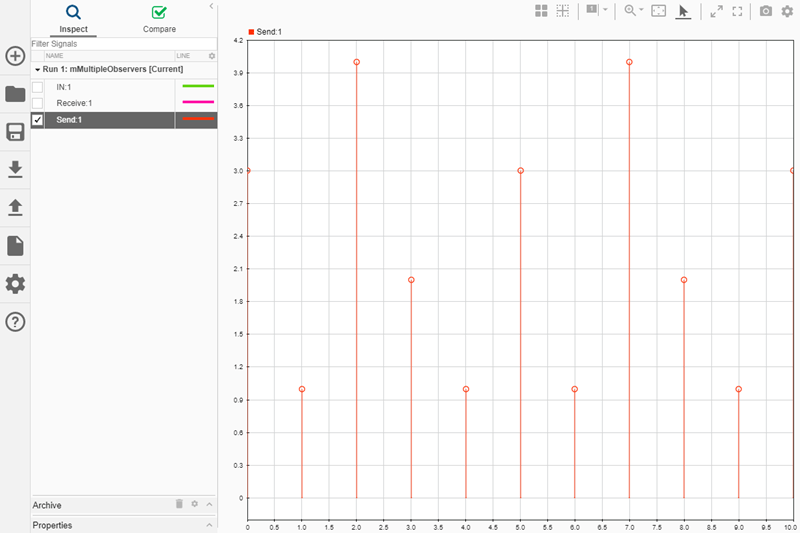This screenshot has height=533, width=800.
Task: Select the Fit to view icon
Action: [x=659, y=11]
